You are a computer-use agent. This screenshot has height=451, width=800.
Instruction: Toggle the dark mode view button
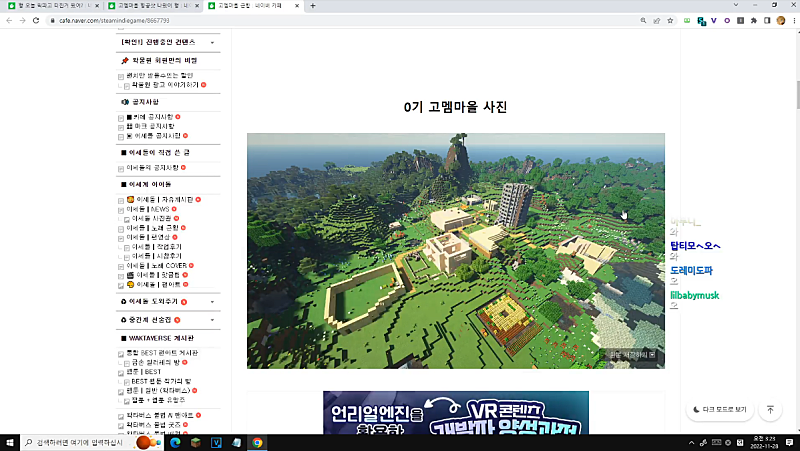[x=719, y=409]
